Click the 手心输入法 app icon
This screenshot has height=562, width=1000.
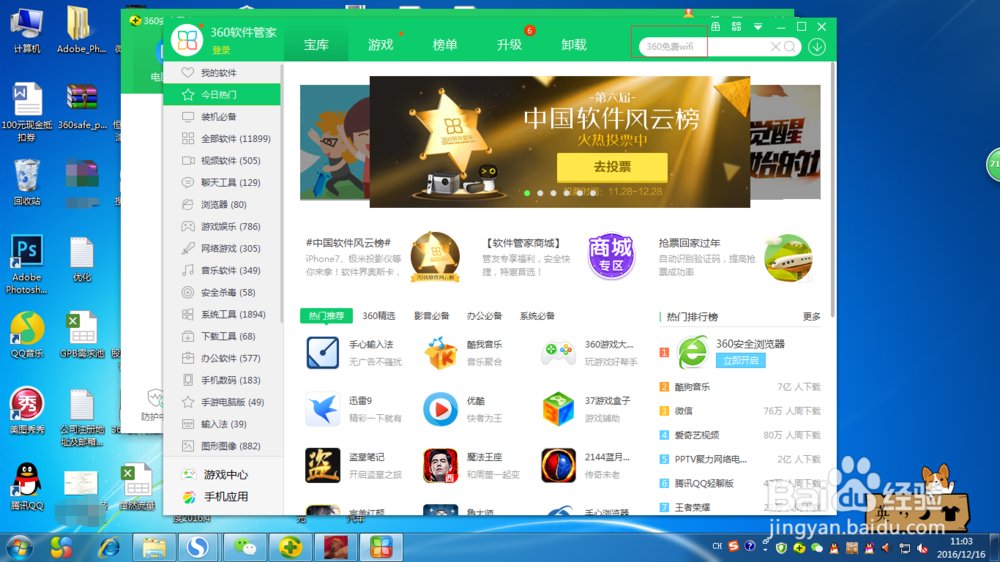pos(323,352)
